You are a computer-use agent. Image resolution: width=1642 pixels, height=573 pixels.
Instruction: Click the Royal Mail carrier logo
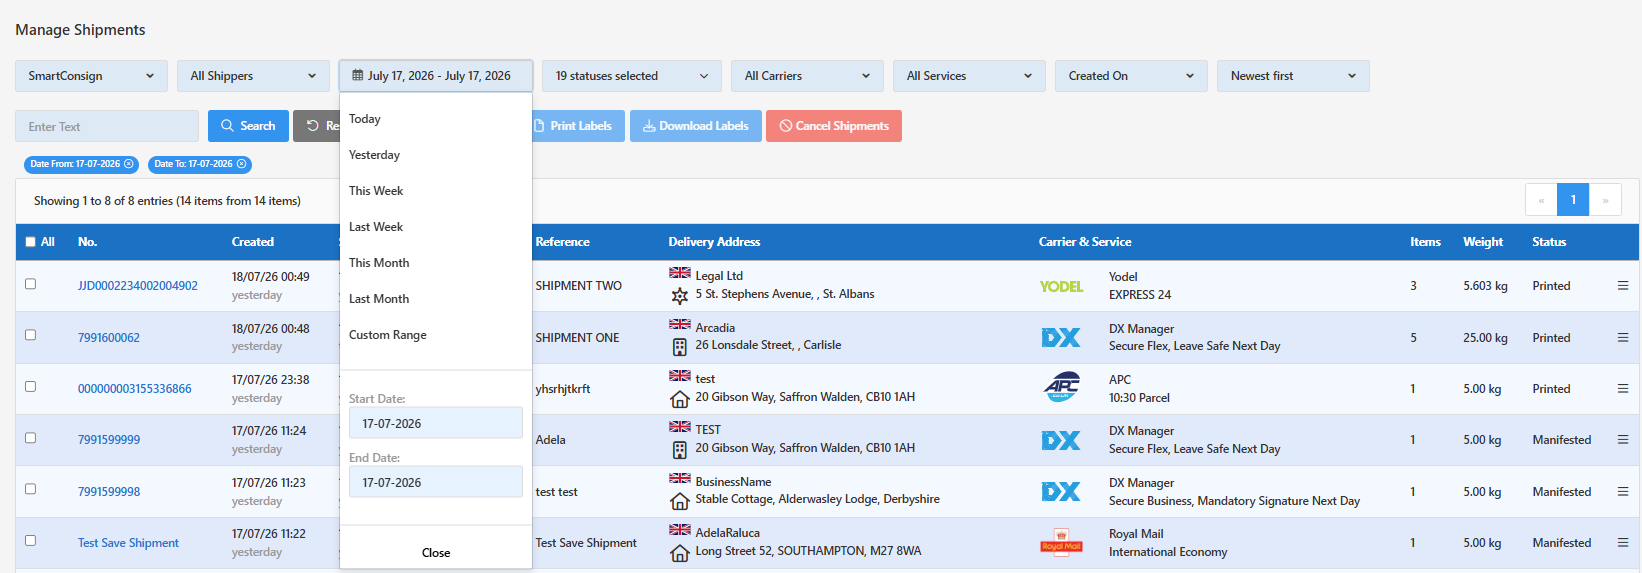pyautogui.click(x=1061, y=542)
